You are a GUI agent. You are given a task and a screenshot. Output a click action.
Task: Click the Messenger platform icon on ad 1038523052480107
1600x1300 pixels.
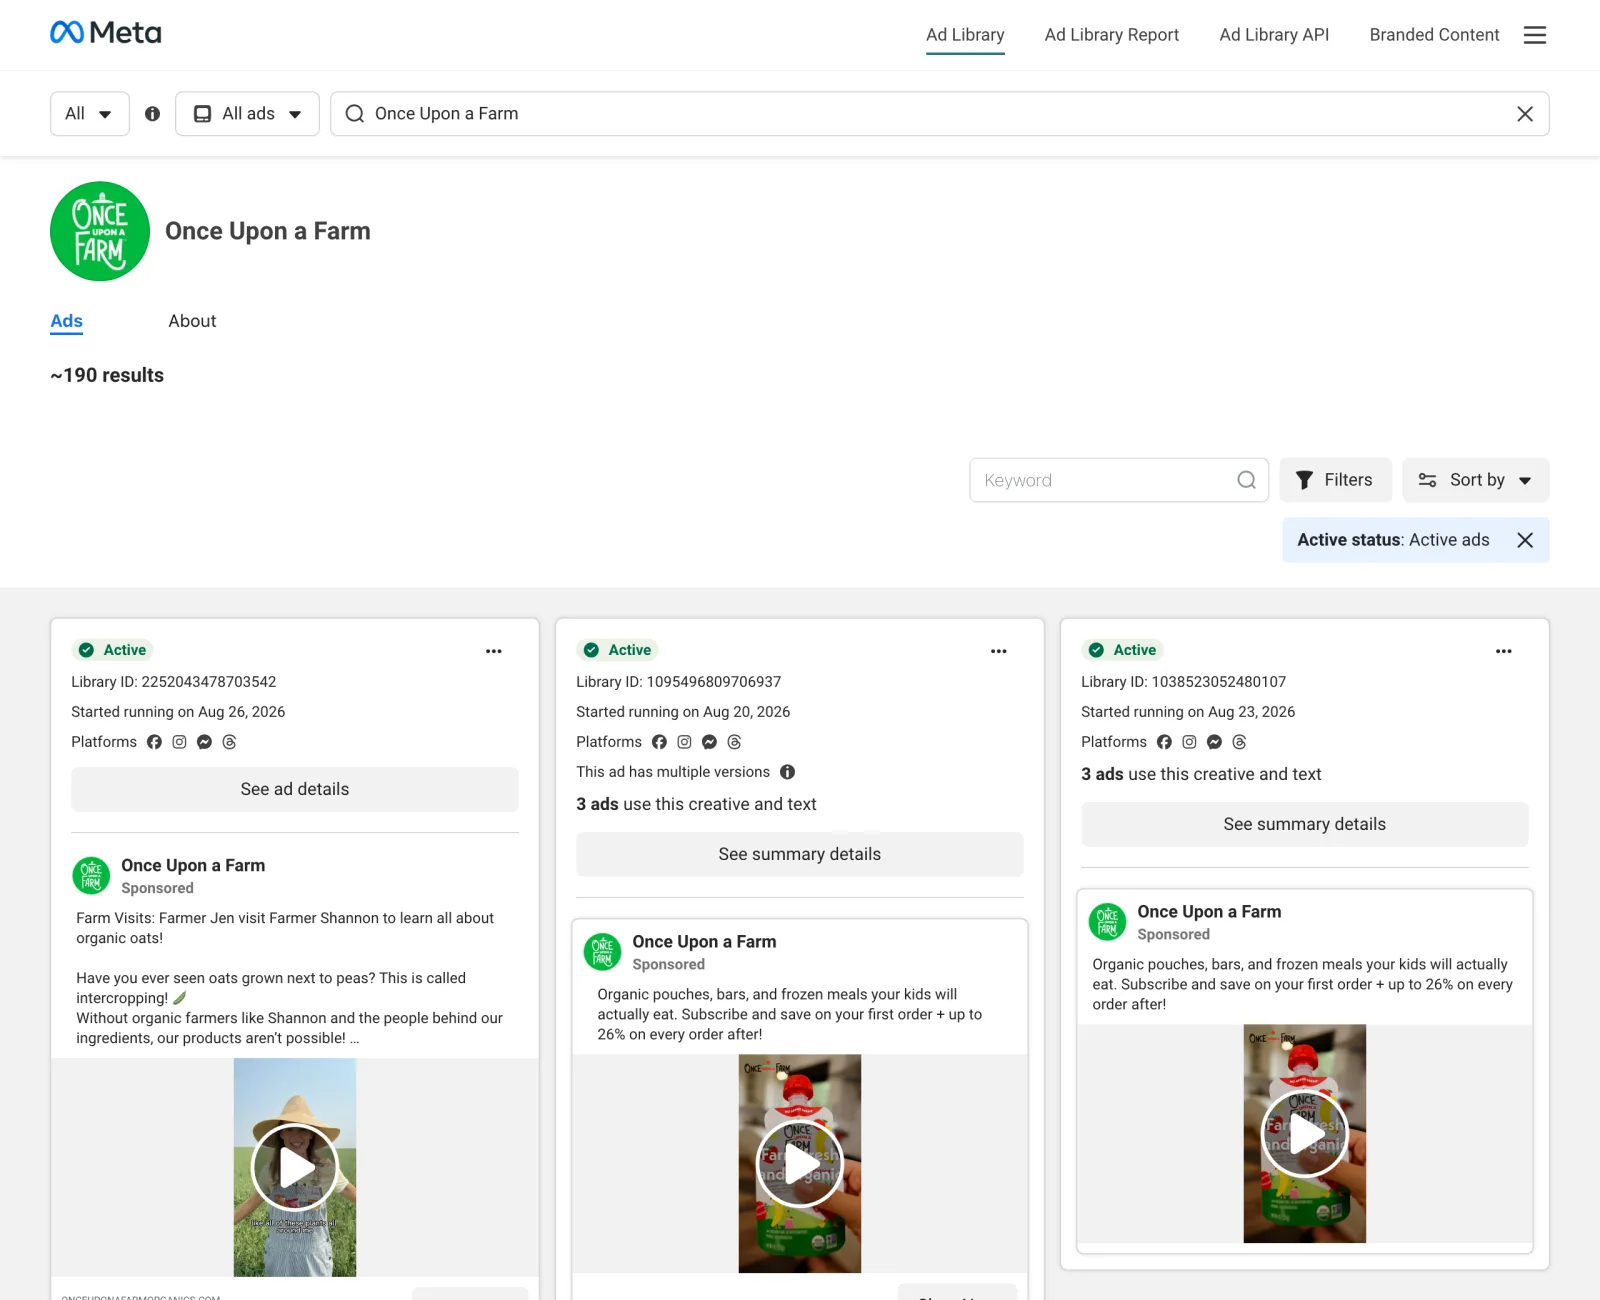pyautogui.click(x=1214, y=742)
